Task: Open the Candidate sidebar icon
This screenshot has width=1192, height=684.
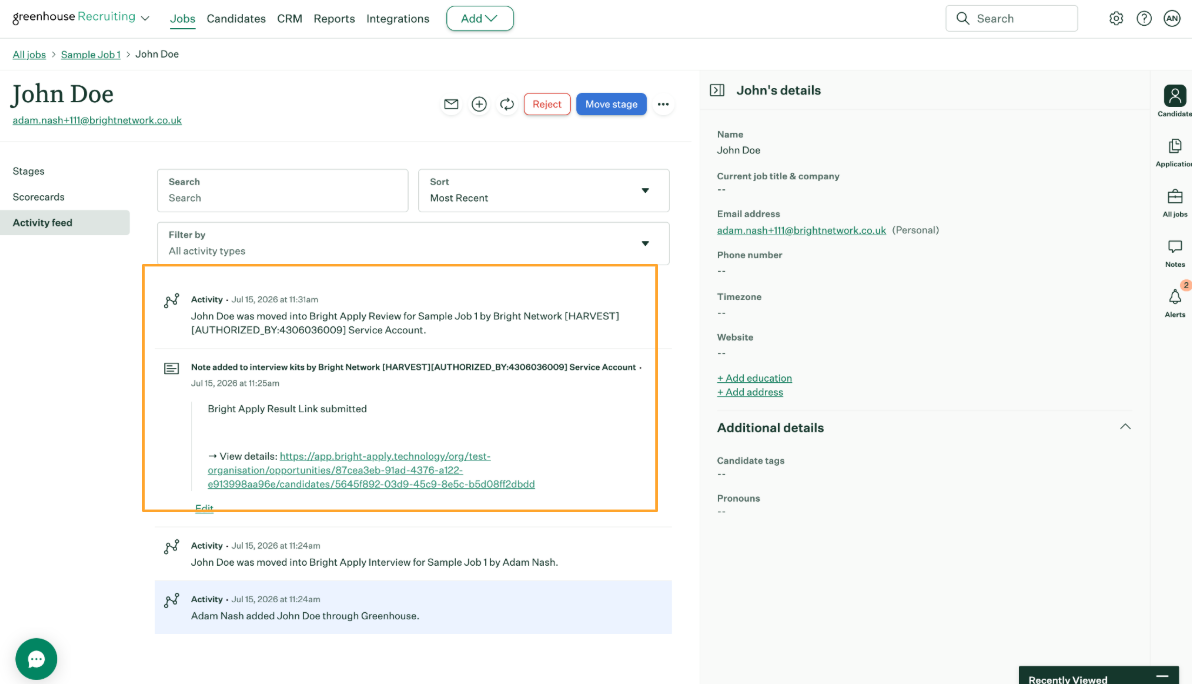Action: (1175, 101)
